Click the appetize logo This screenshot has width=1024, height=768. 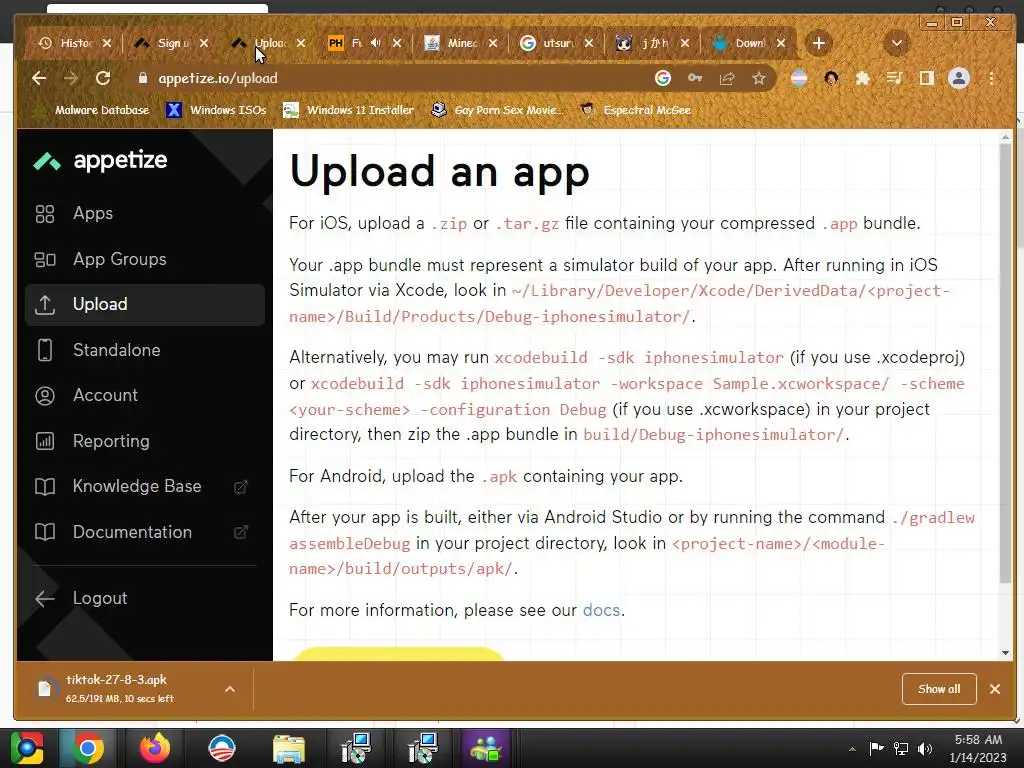[x=101, y=161]
